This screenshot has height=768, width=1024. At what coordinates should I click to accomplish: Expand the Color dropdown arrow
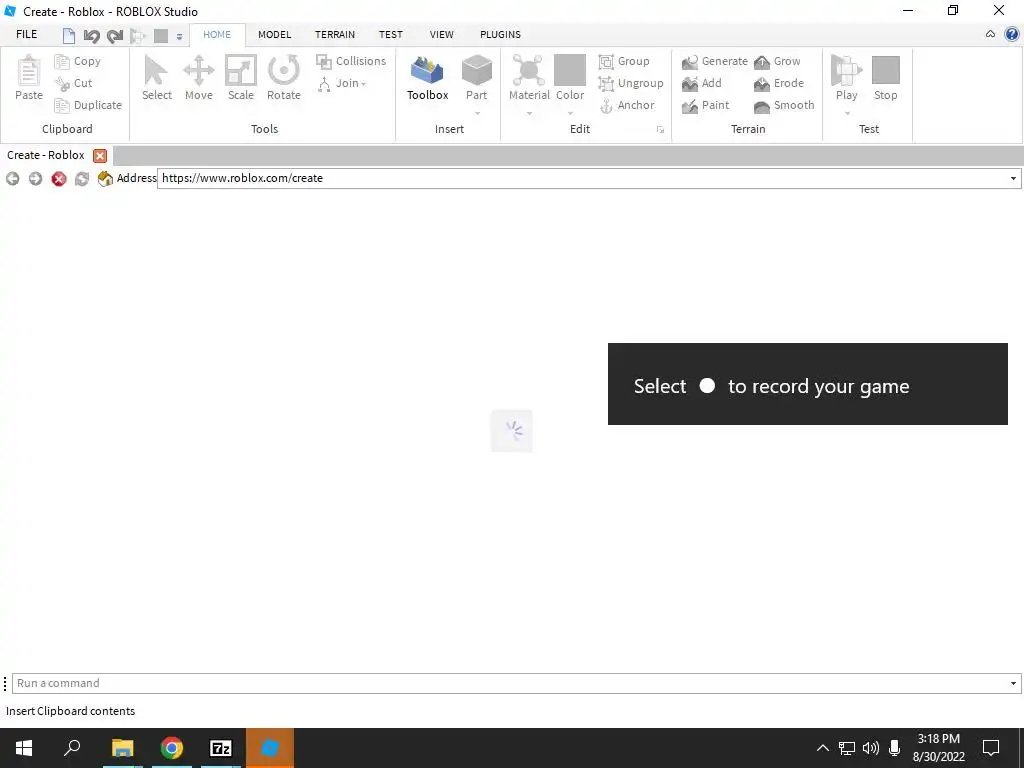(570, 113)
